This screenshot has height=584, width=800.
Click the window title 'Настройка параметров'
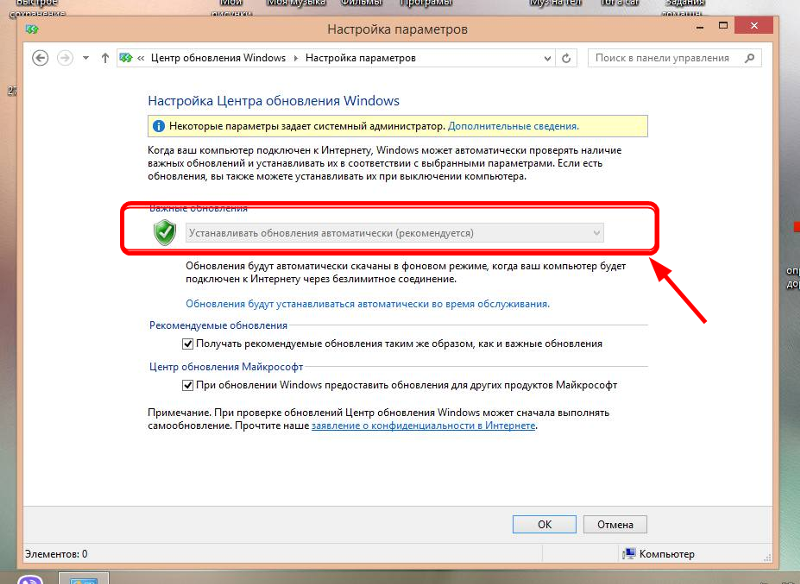(x=397, y=30)
